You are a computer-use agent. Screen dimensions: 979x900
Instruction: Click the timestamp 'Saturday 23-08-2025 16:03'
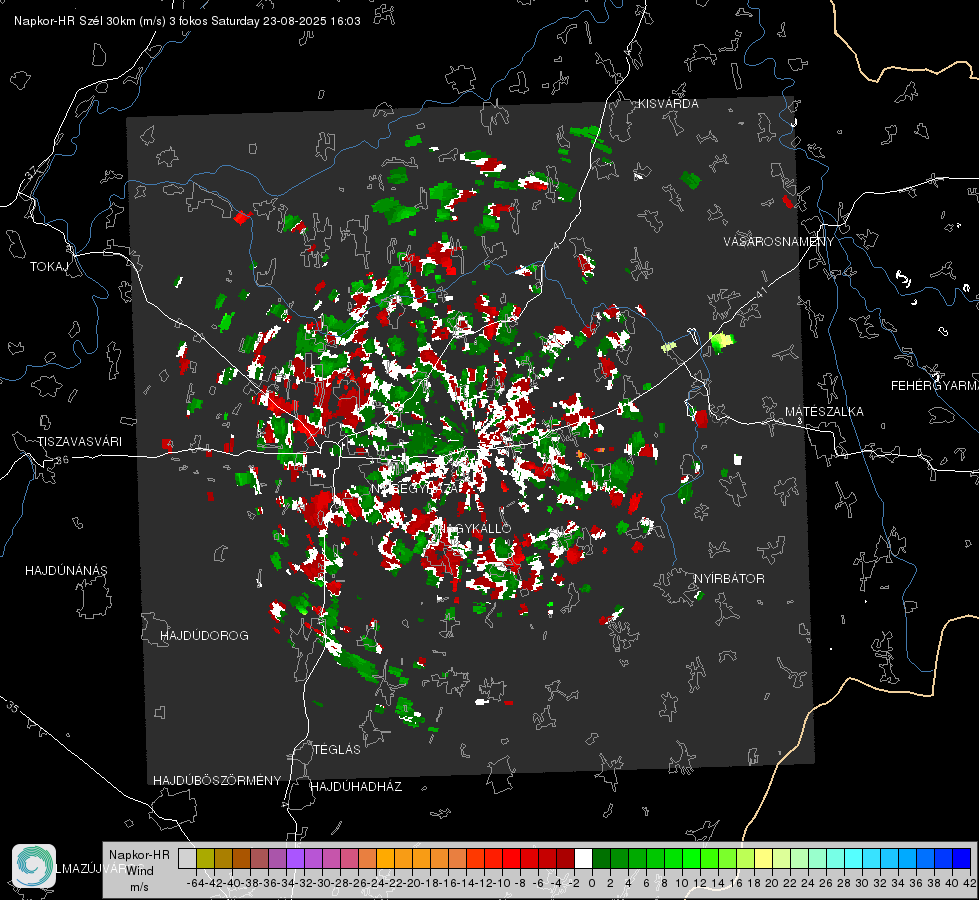point(286,21)
